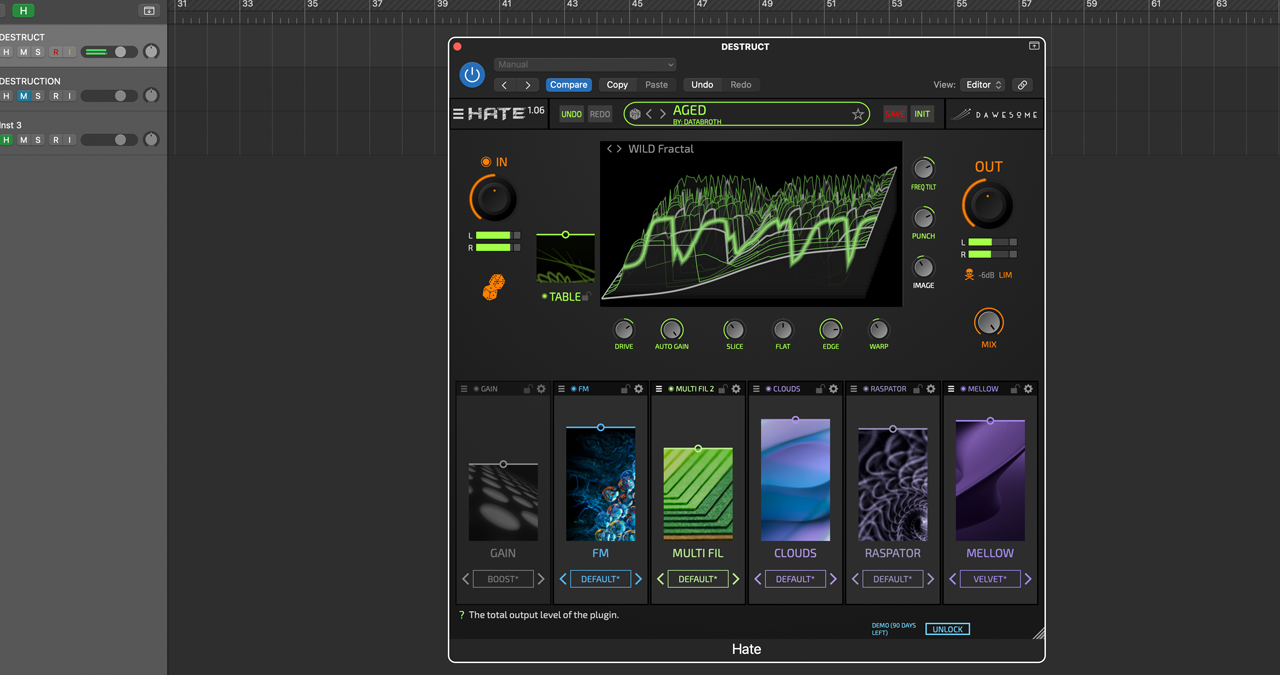Open the MELLOW module hamburger menu
This screenshot has height=675, width=1280.
point(951,389)
